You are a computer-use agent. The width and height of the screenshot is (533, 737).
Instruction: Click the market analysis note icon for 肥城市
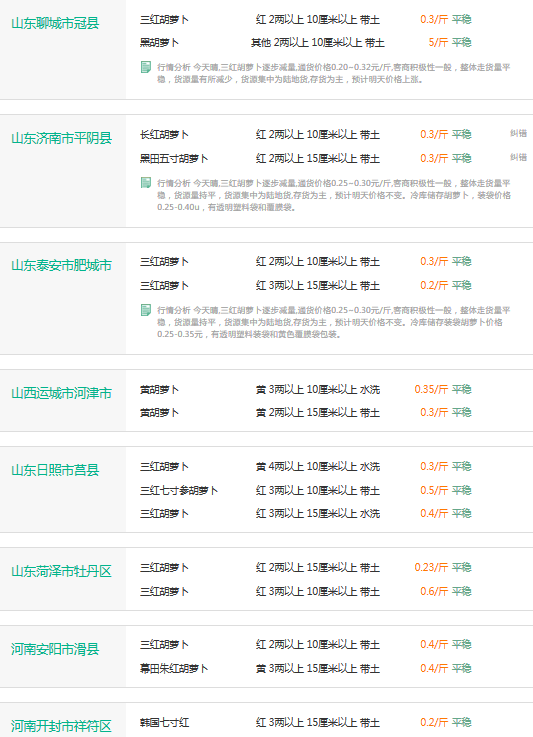[x=146, y=310]
